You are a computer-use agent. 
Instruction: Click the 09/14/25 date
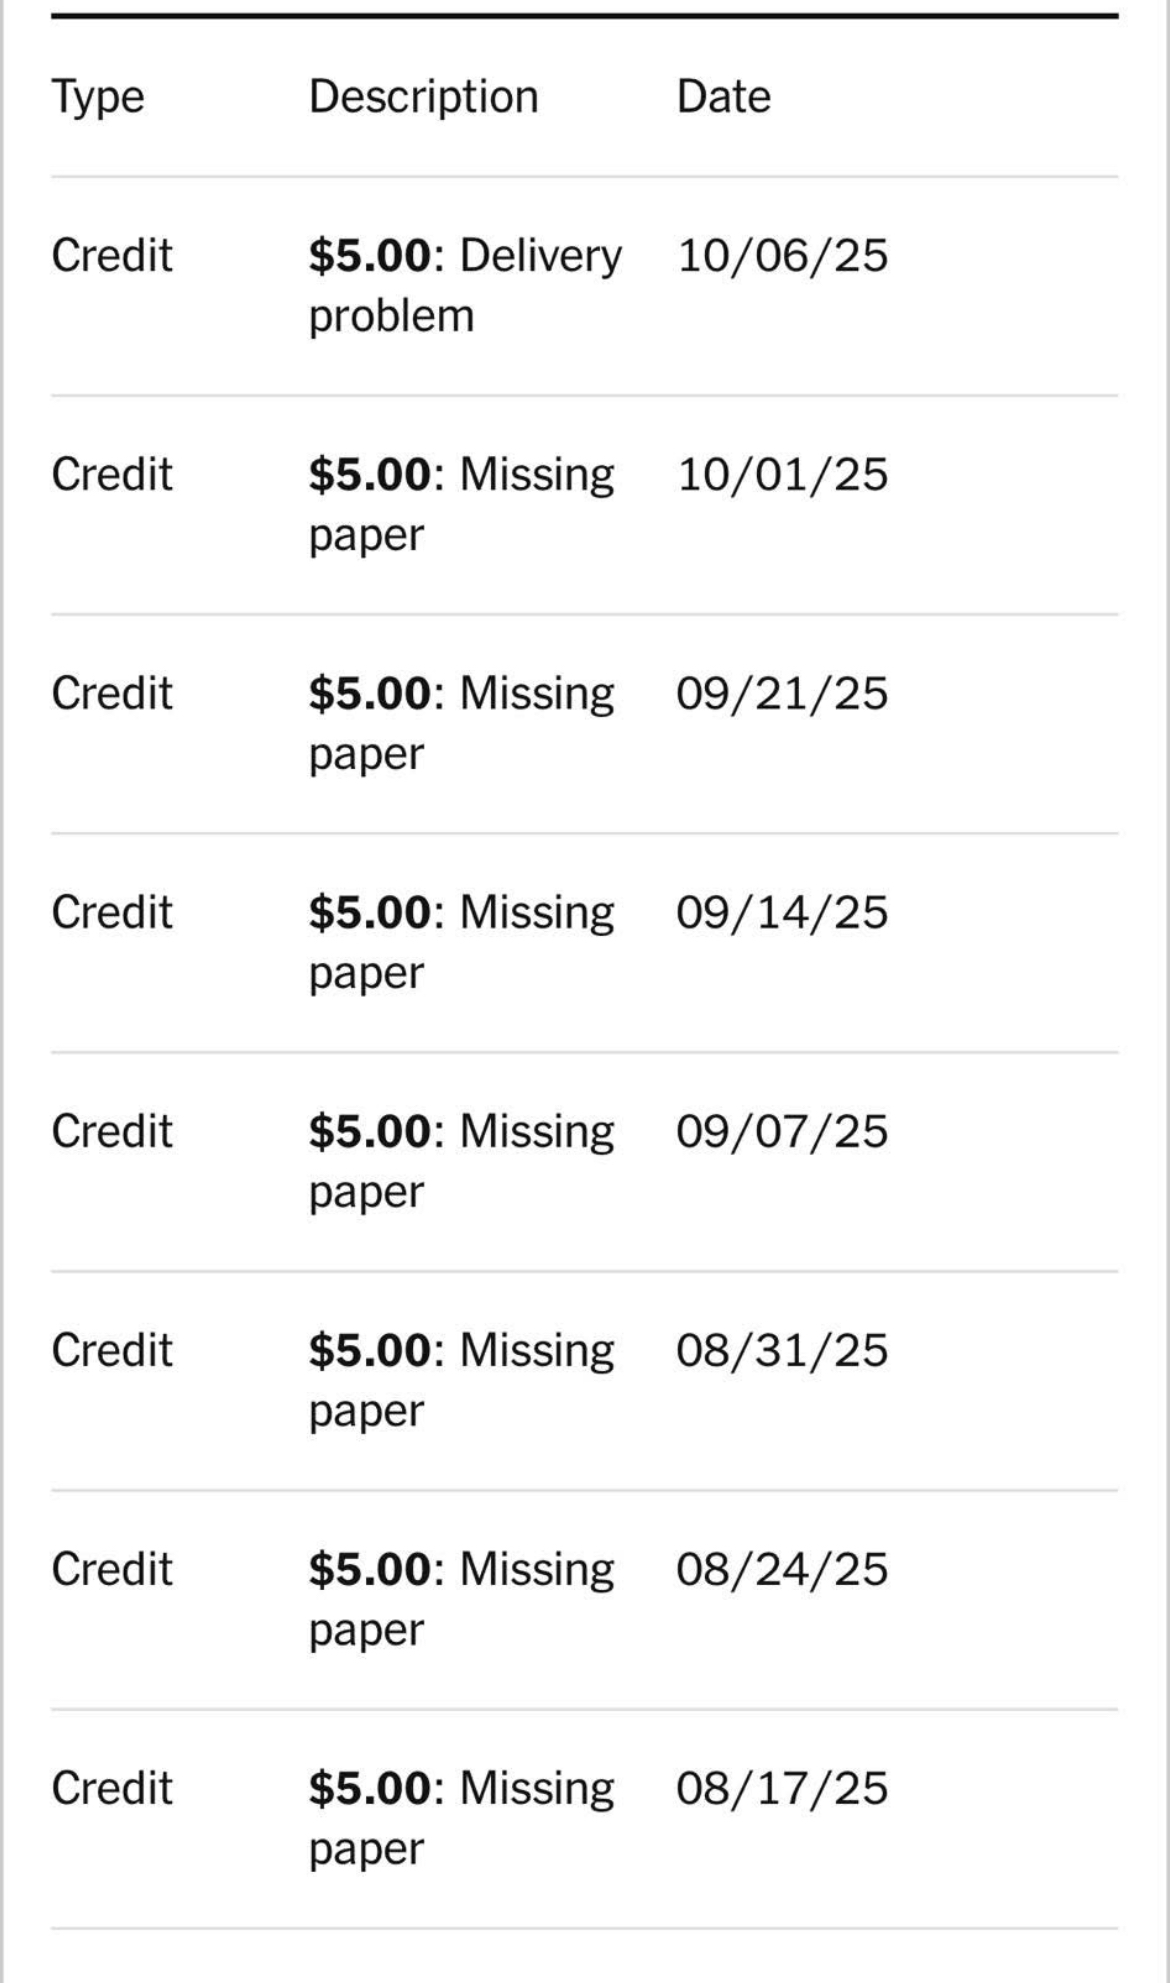tap(782, 913)
